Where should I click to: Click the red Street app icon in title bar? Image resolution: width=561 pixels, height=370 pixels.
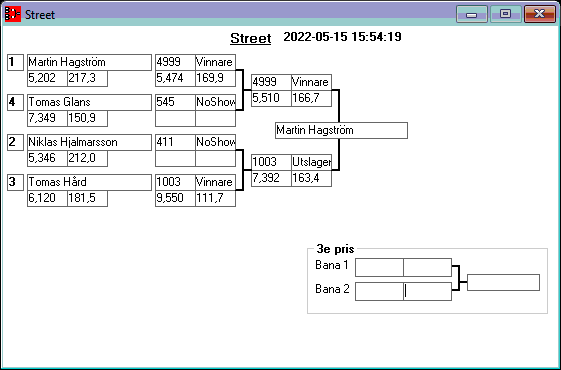[13, 14]
